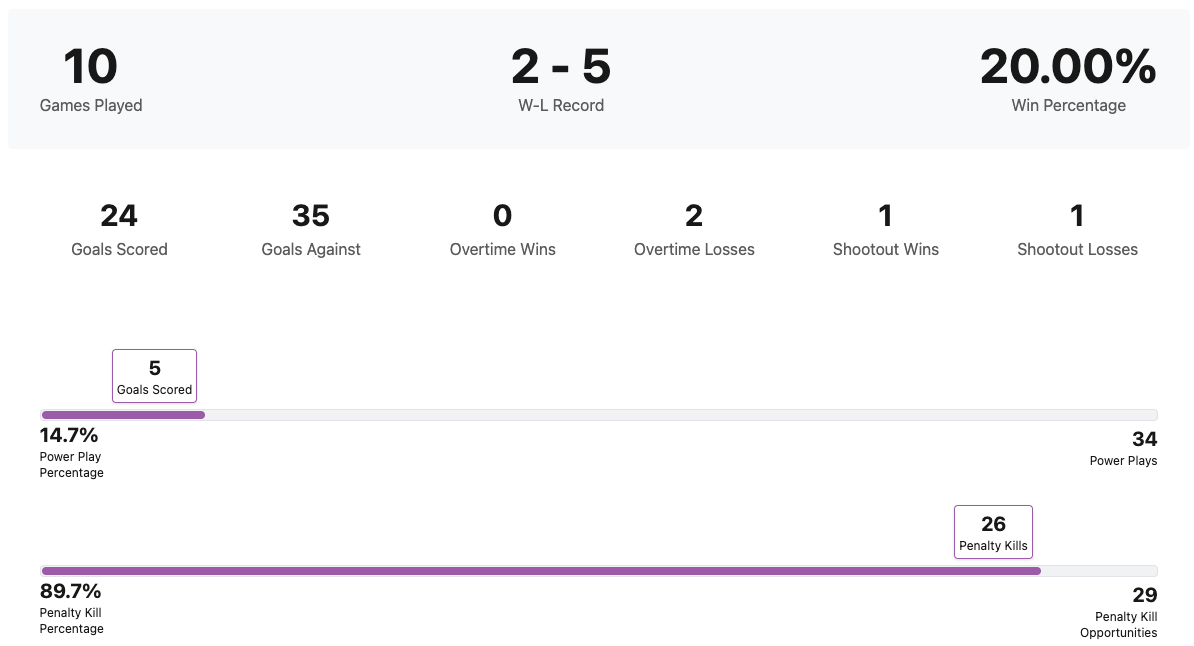Image resolution: width=1194 pixels, height=646 pixels.
Task: Select the 35 Goals Against stat
Action: click(311, 216)
